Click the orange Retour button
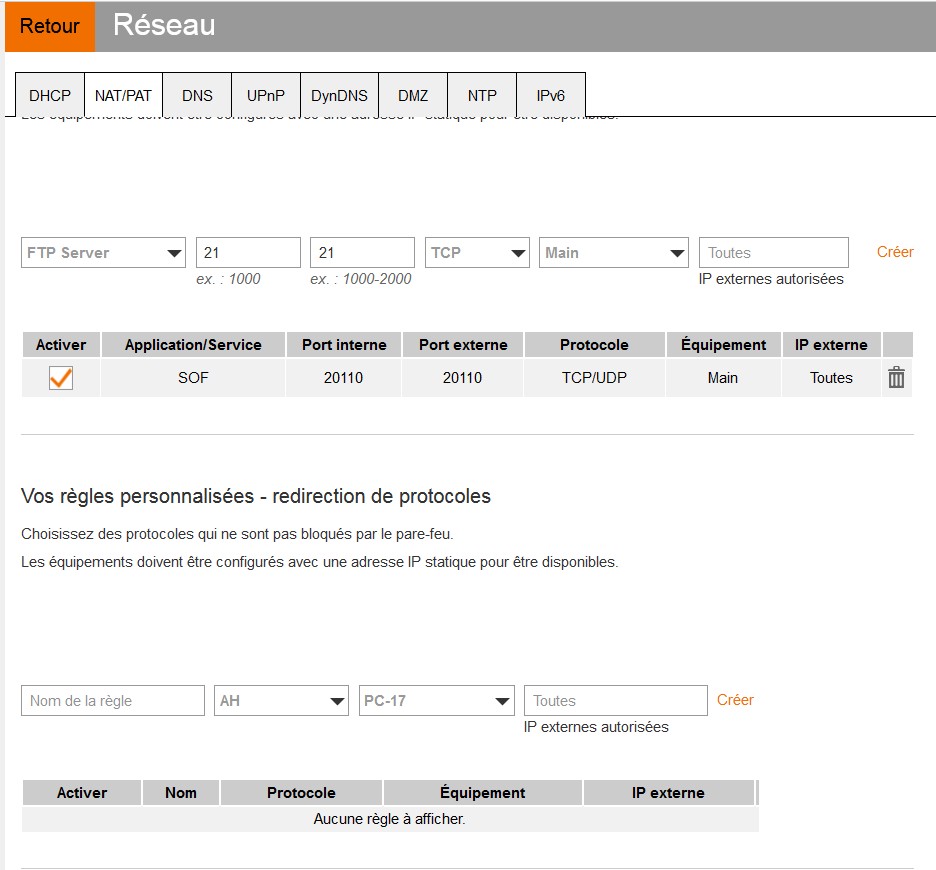 pos(49,27)
